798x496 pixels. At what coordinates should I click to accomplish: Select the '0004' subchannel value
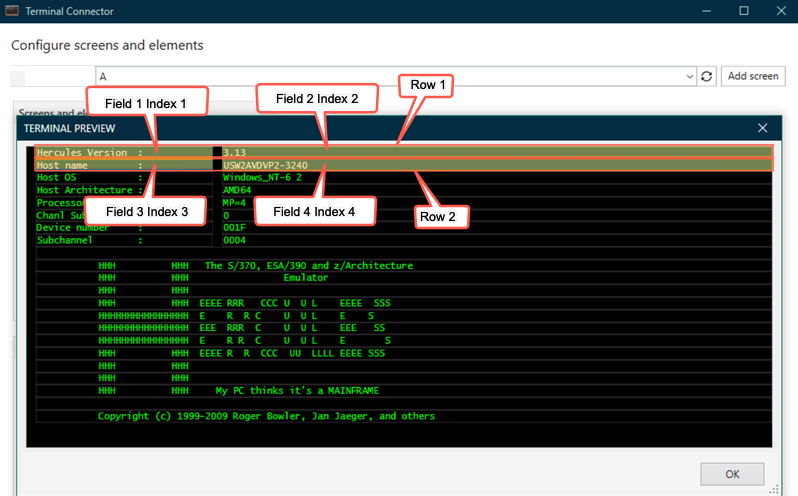click(497, 240)
